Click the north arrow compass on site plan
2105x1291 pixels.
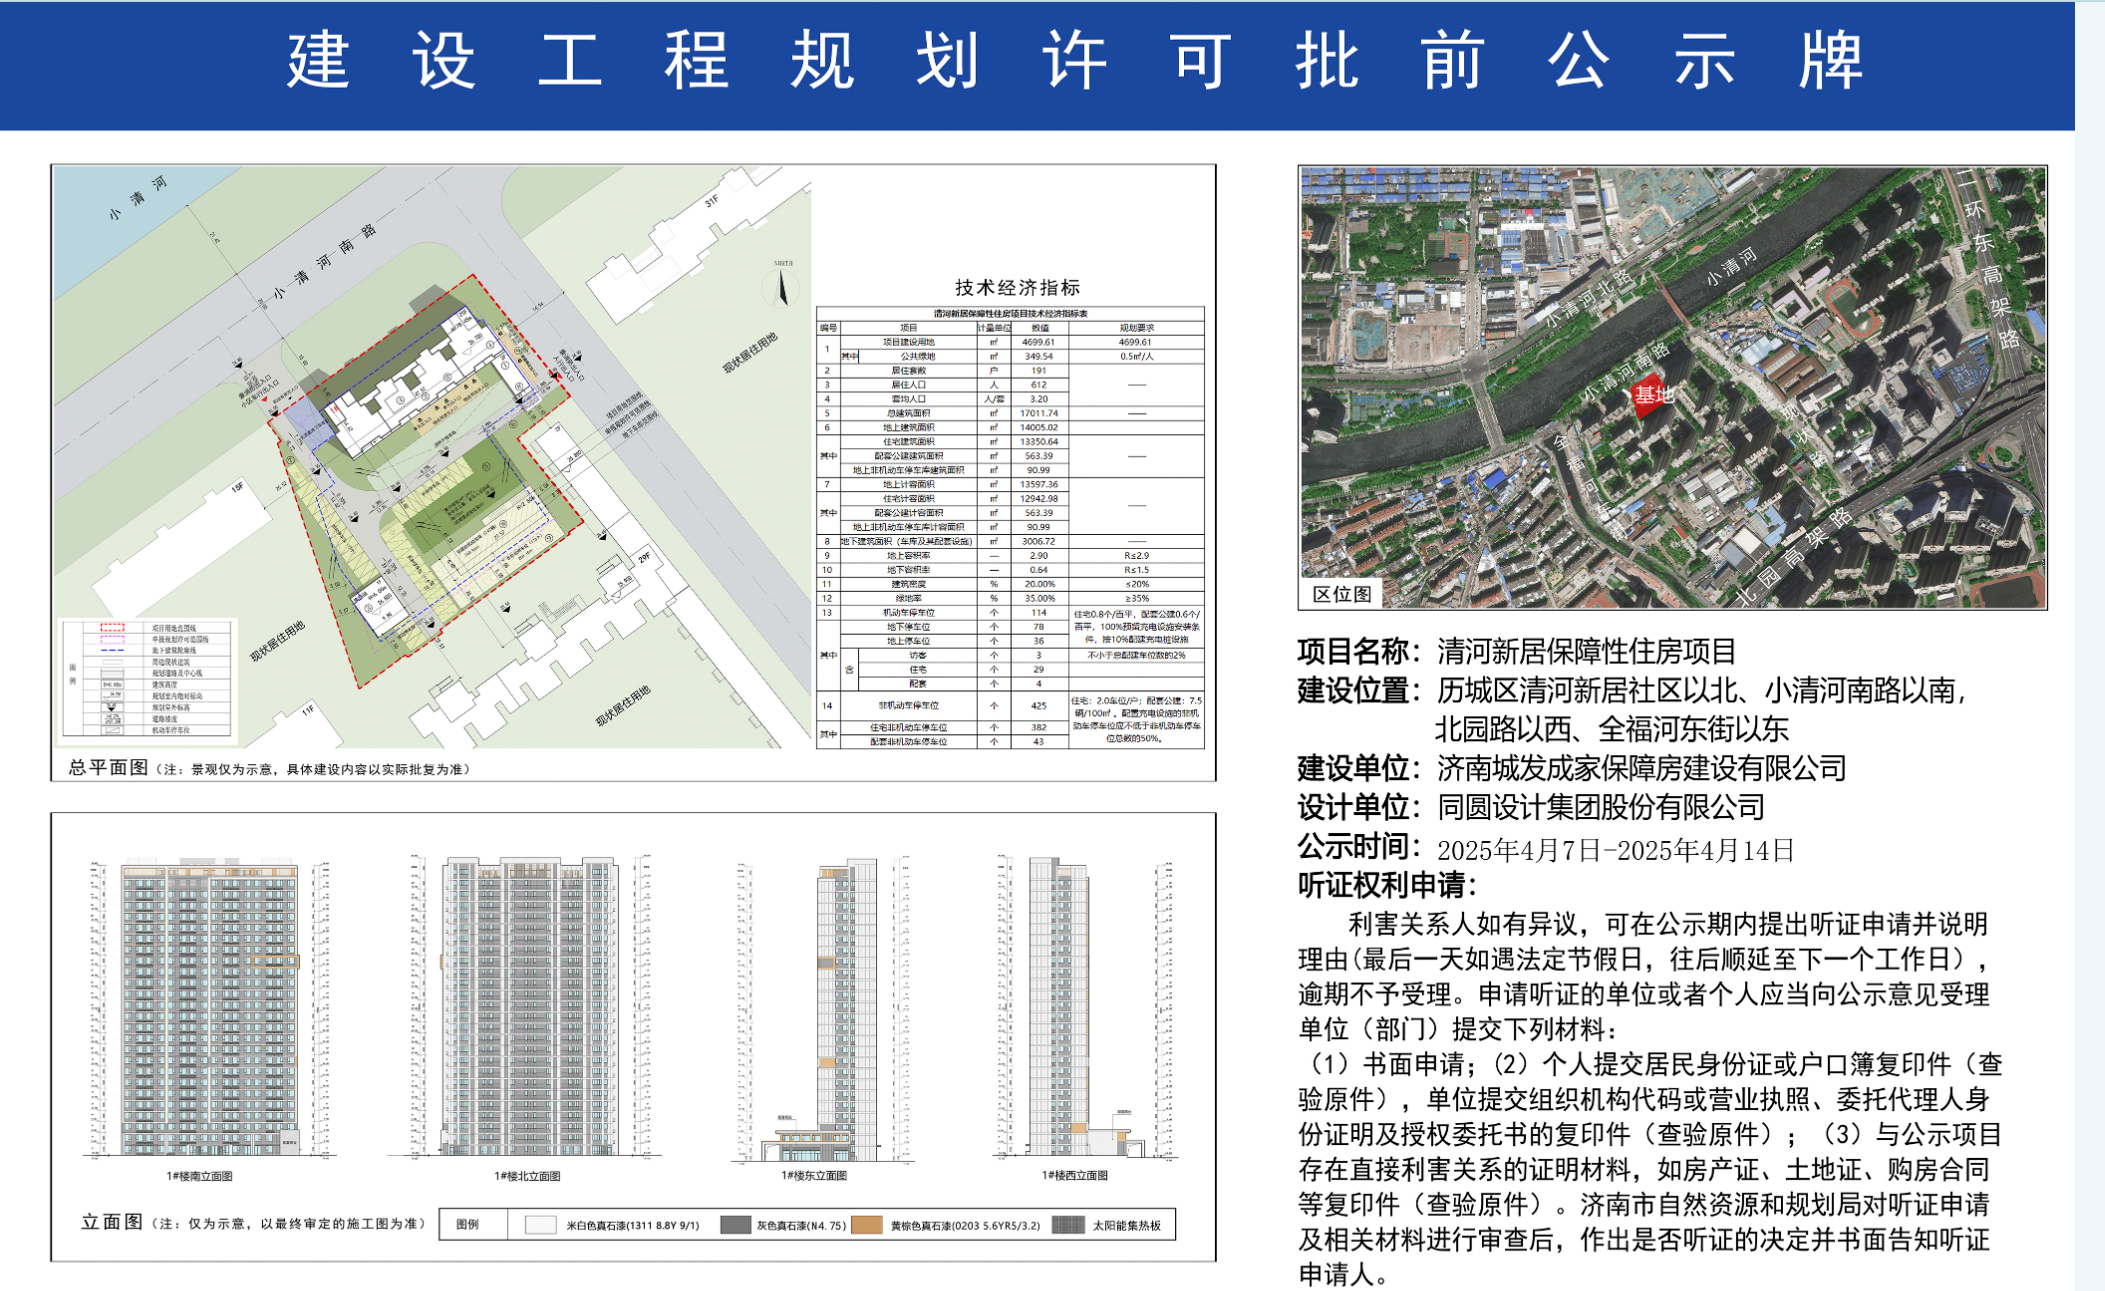point(782,285)
